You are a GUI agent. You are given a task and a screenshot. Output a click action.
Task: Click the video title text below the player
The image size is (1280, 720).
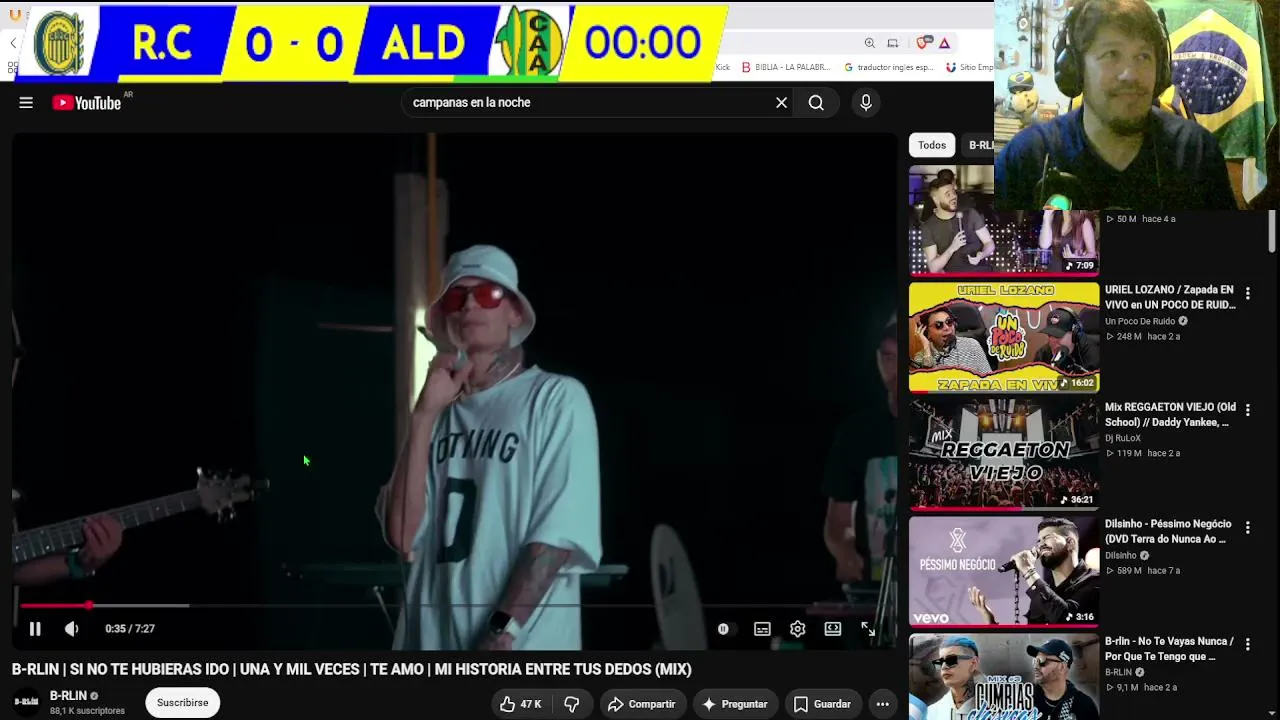pos(352,669)
